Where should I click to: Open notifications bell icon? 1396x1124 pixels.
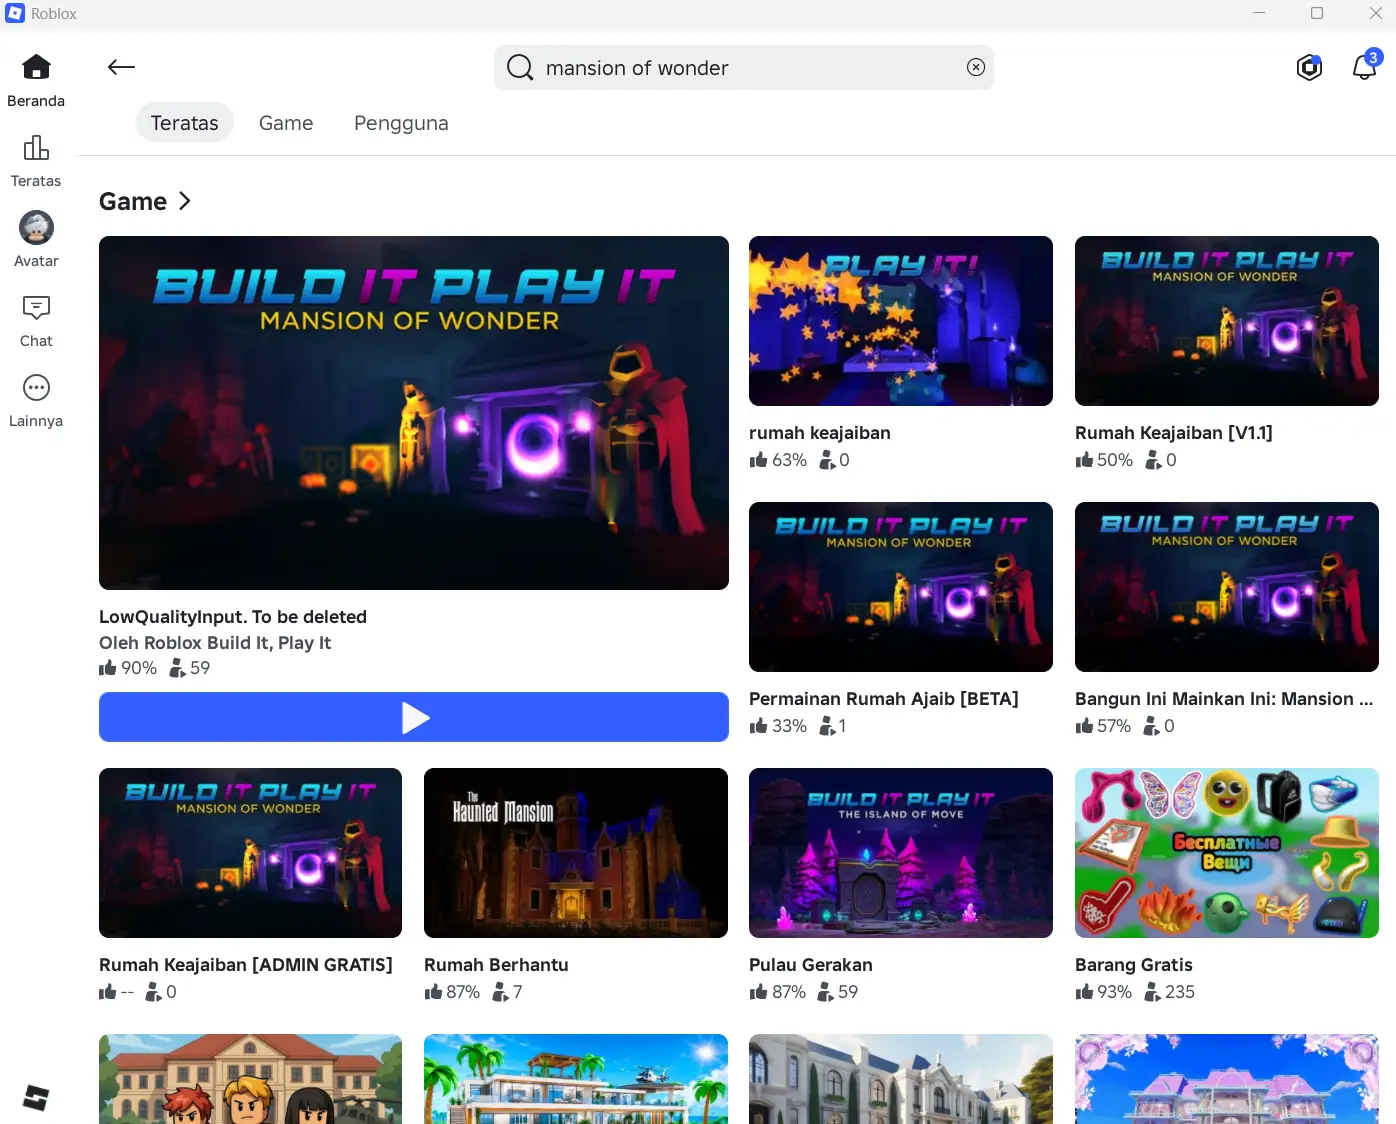click(x=1365, y=67)
